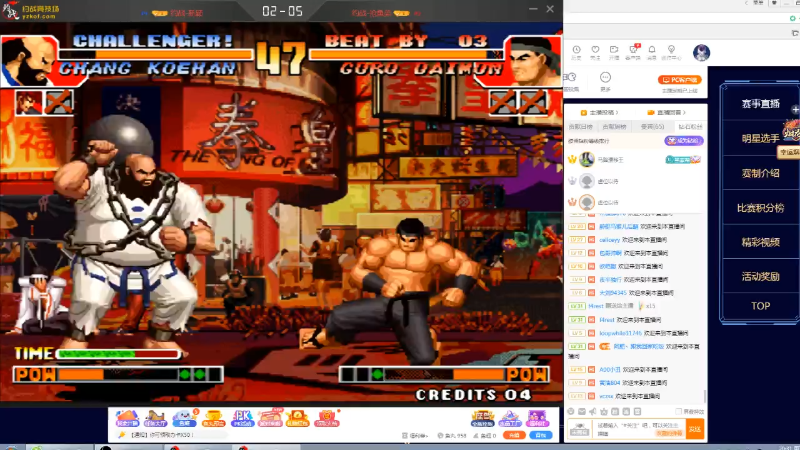Image resolution: width=800 pixels, height=450 pixels.
Task: Click the house-shaped hall icon in gift bar
Action: 156,418
